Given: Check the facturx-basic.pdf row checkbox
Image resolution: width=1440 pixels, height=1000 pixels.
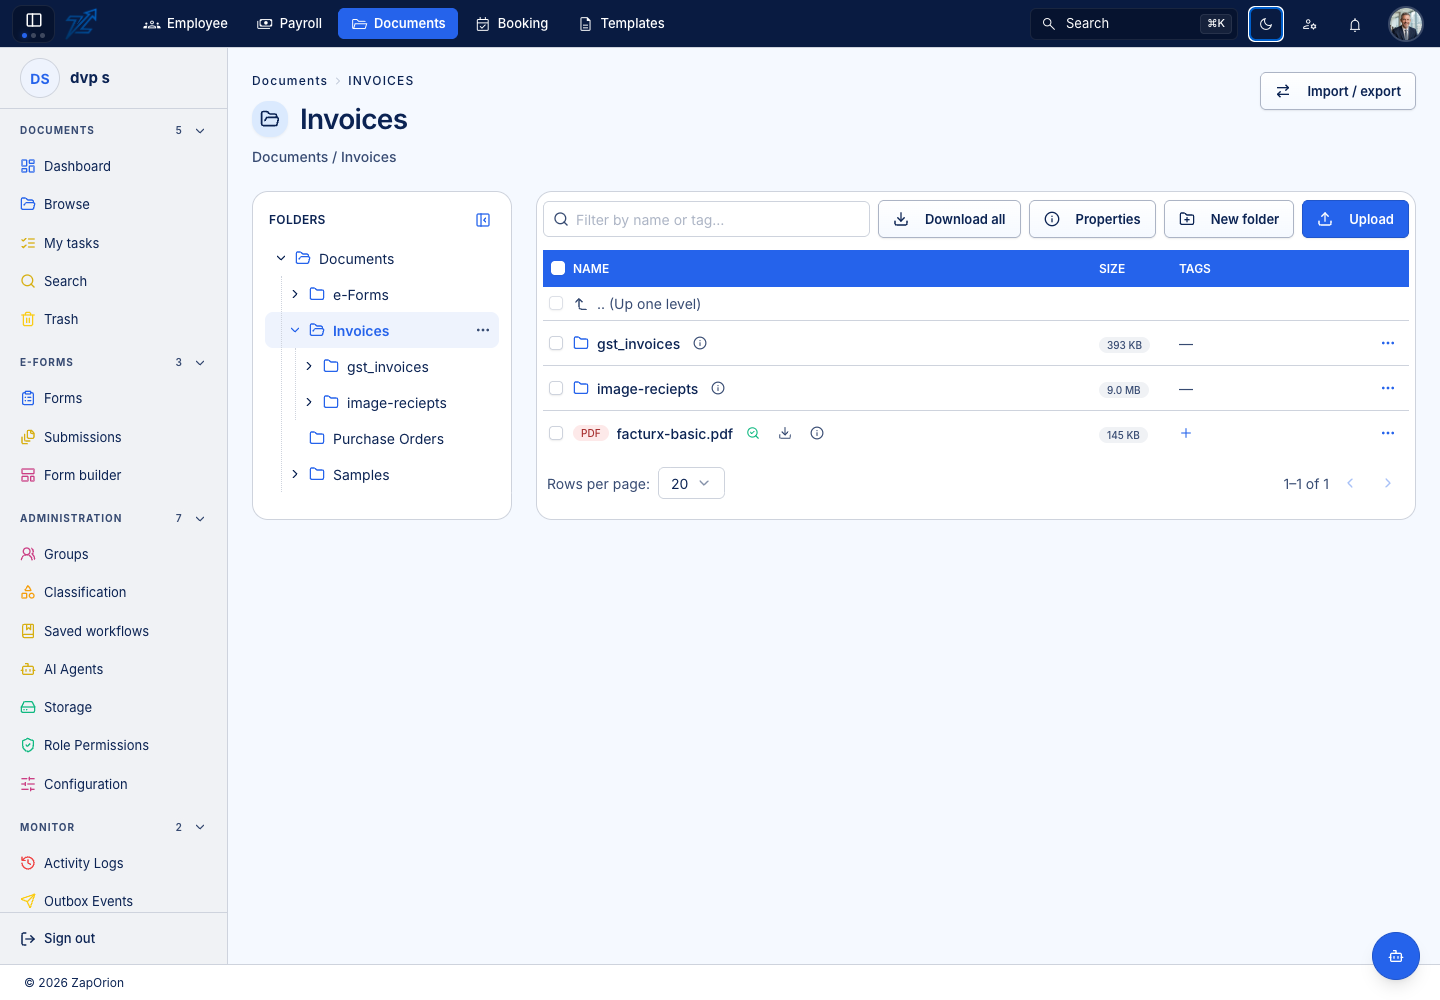Looking at the screenshot, I should coord(556,433).
